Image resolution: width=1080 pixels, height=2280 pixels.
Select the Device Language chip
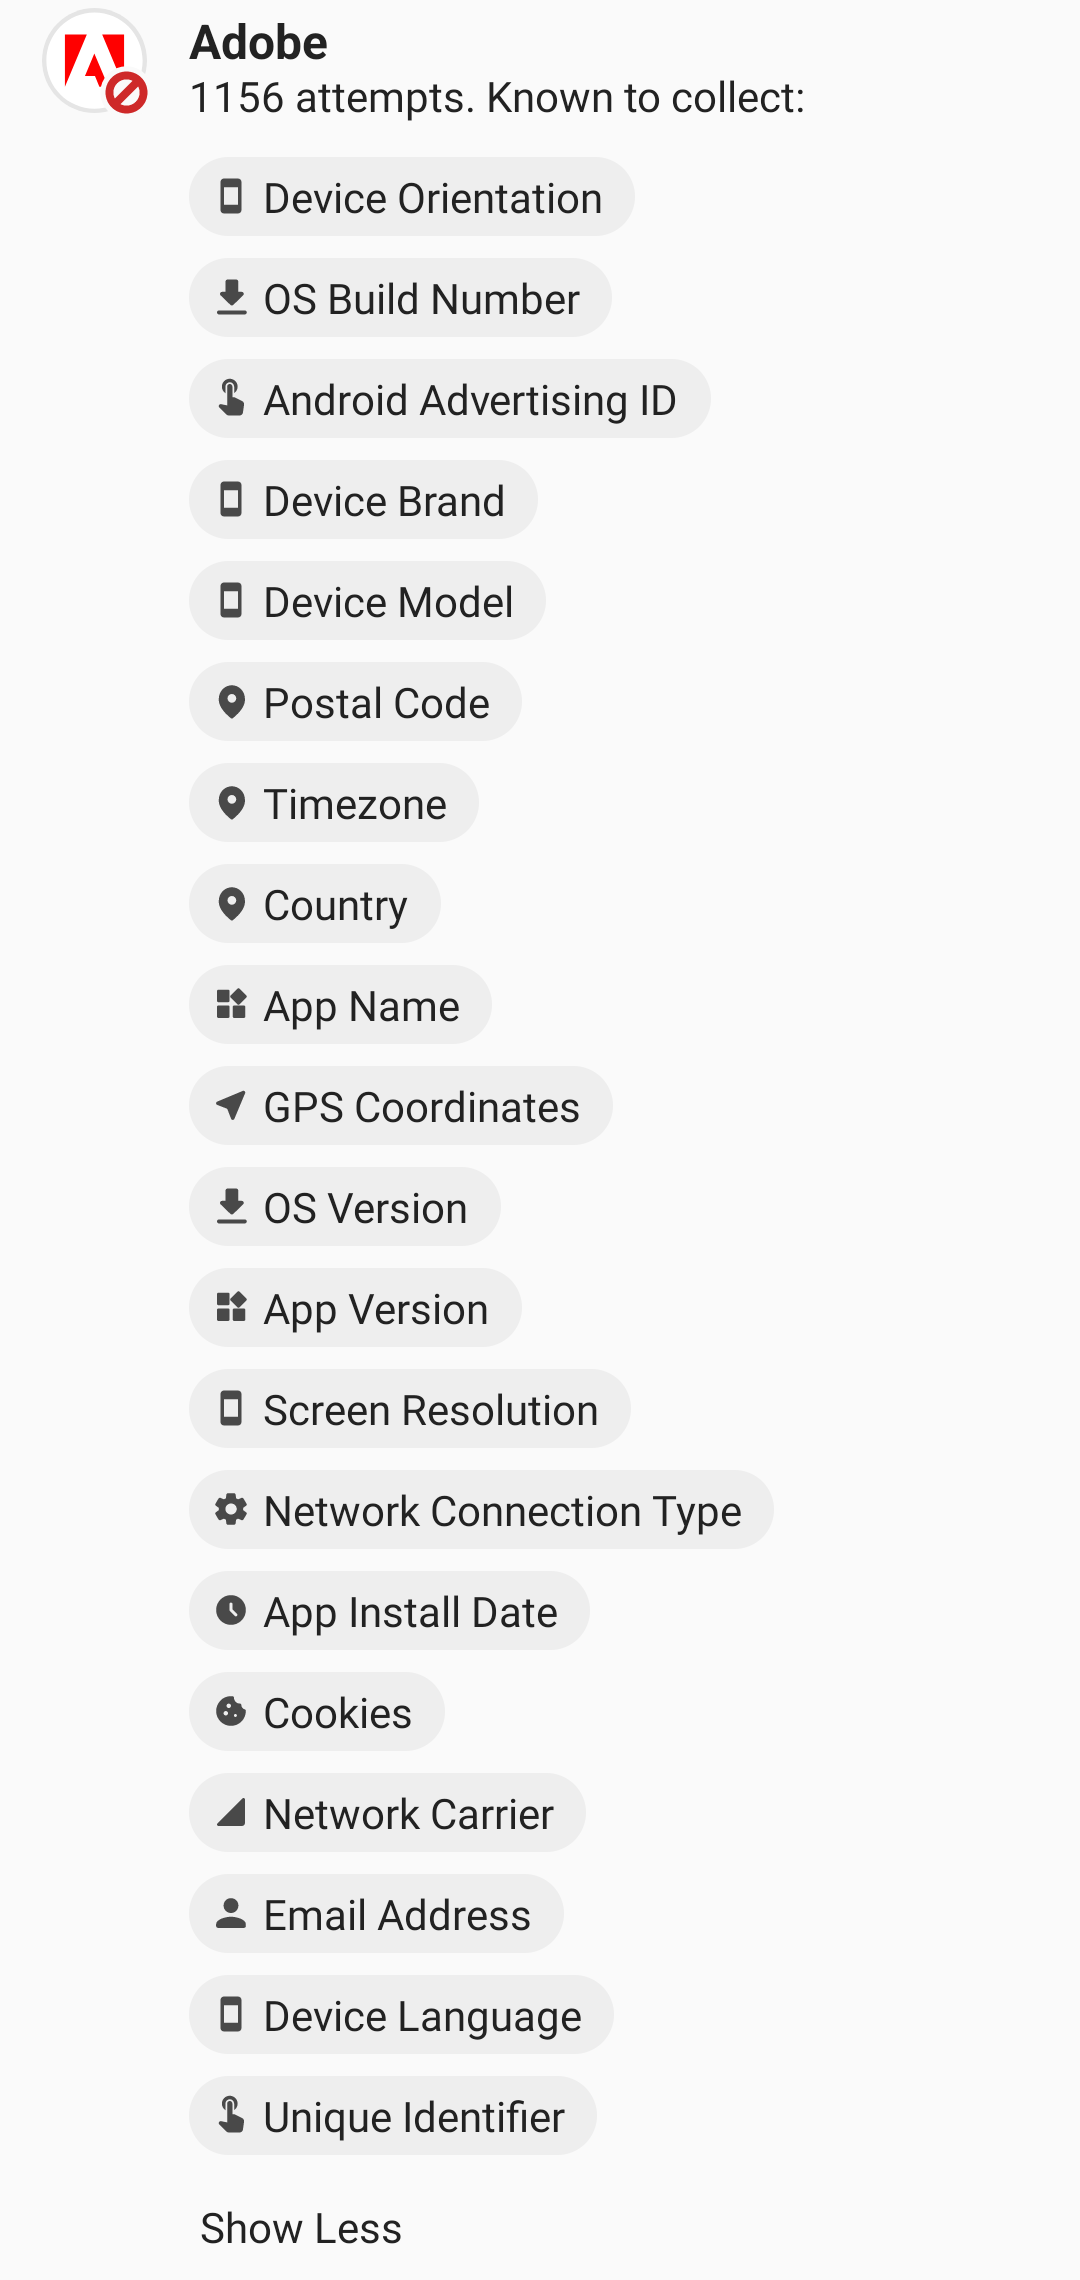click(x=401, y=2015)
